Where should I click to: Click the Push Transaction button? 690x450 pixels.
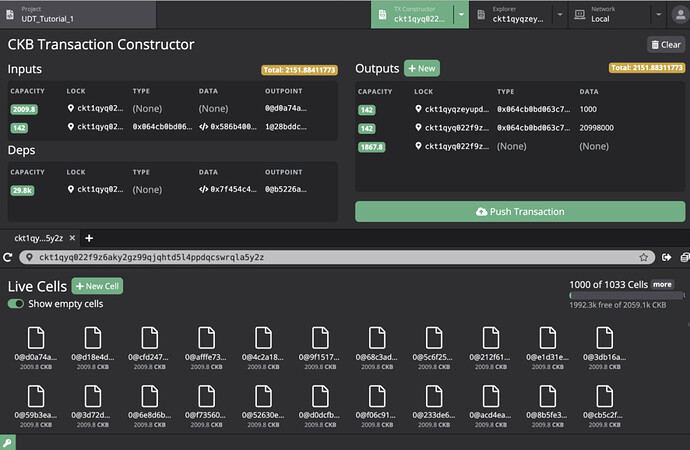[x=520, y=212]
